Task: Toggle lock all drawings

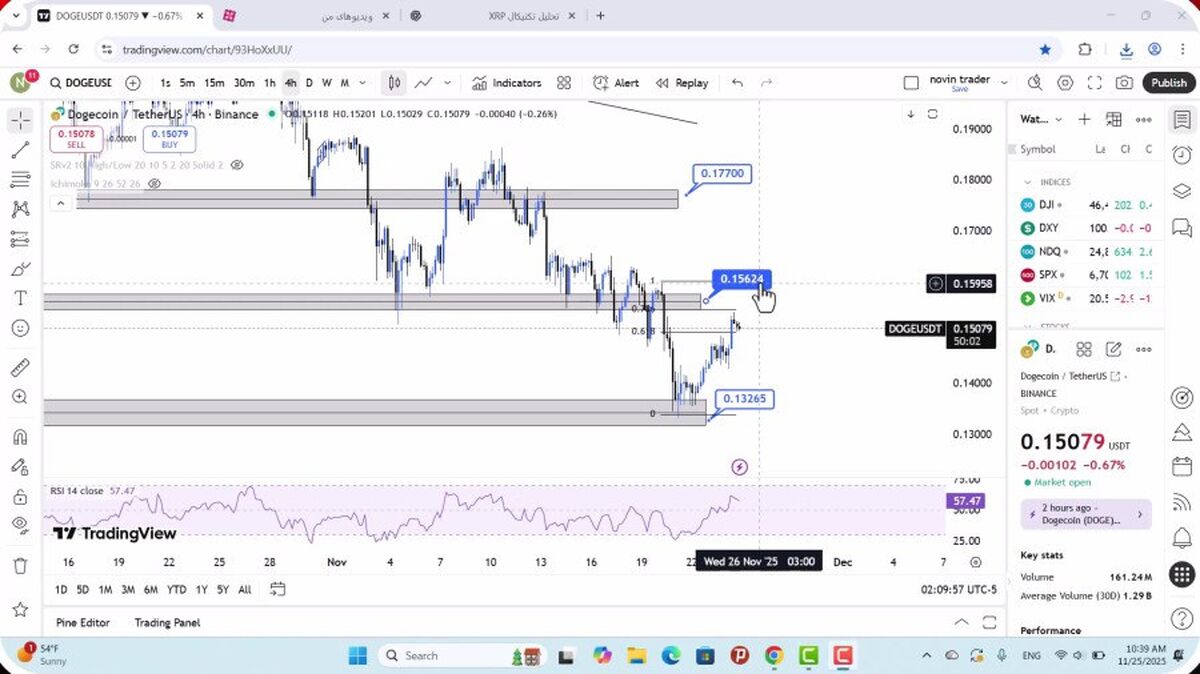Action: tap(20, 497)
